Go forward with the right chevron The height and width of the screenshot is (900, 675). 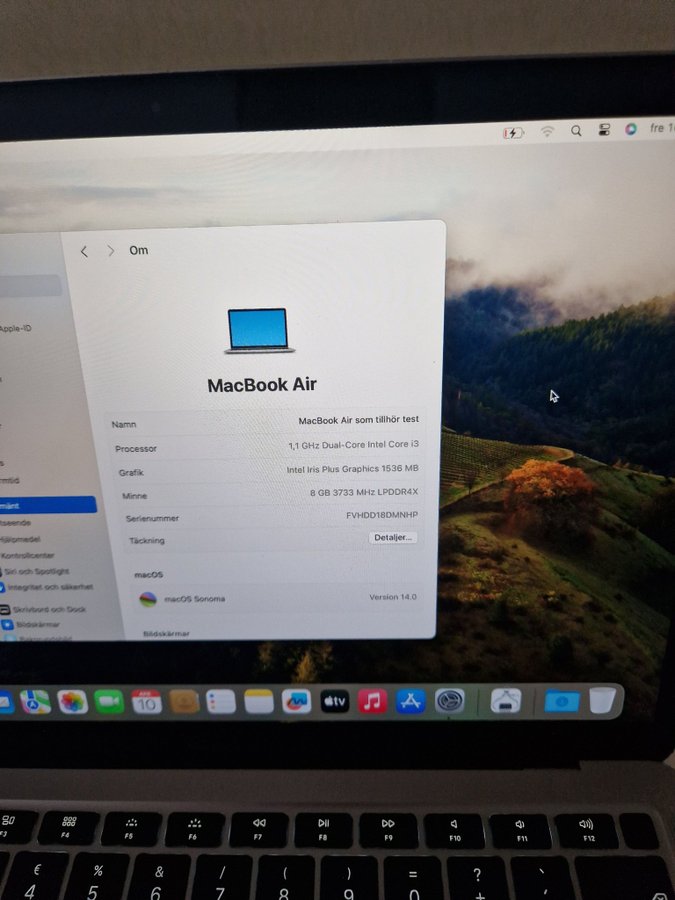110,251
